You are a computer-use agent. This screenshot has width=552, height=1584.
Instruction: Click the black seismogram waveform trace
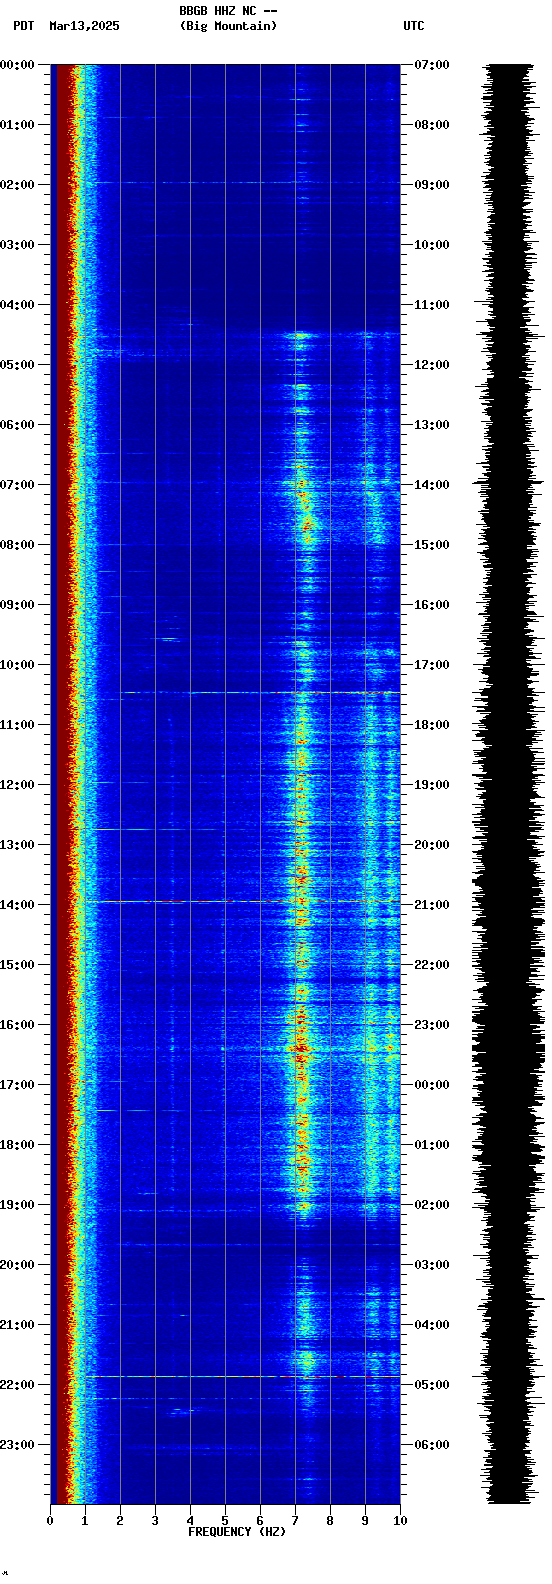(x=510, y=784)
